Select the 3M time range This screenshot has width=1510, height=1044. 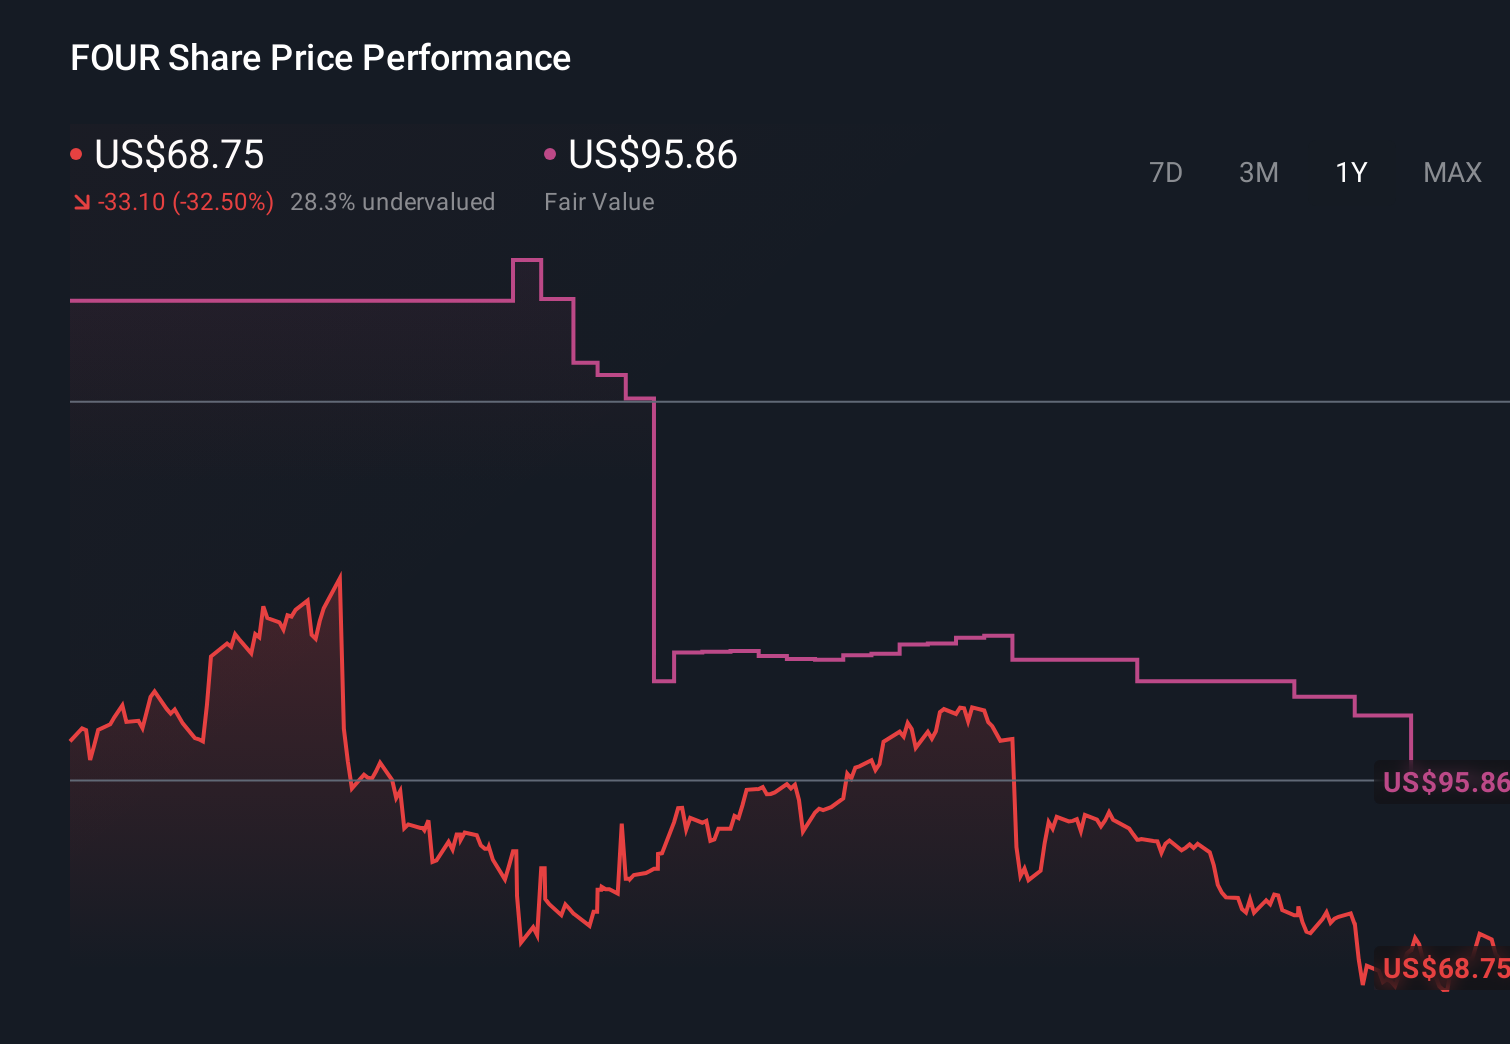(1258, 172)
